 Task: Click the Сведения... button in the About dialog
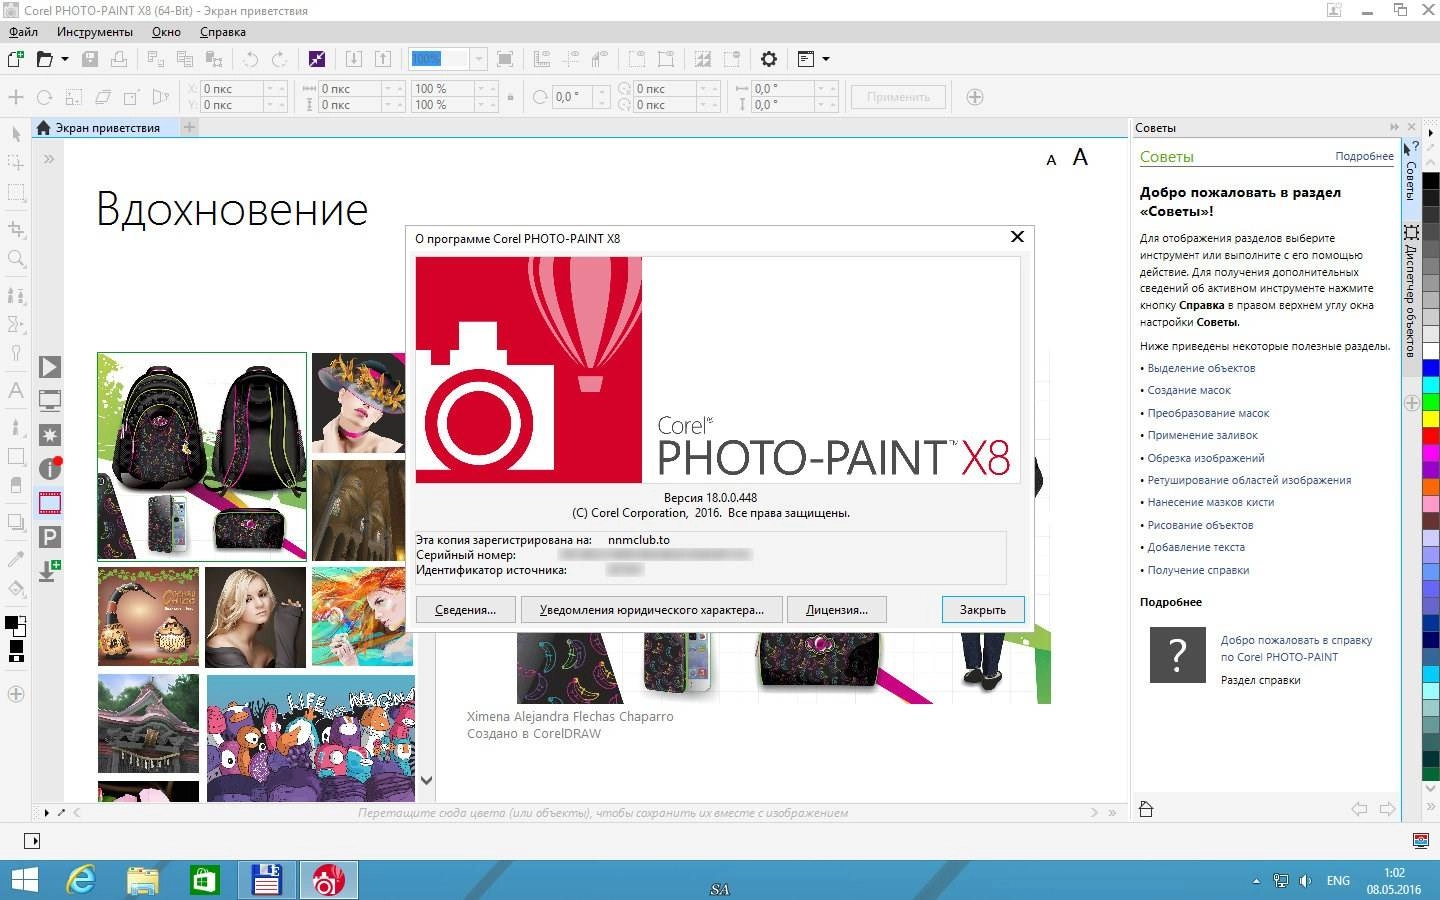click(465, 610)
